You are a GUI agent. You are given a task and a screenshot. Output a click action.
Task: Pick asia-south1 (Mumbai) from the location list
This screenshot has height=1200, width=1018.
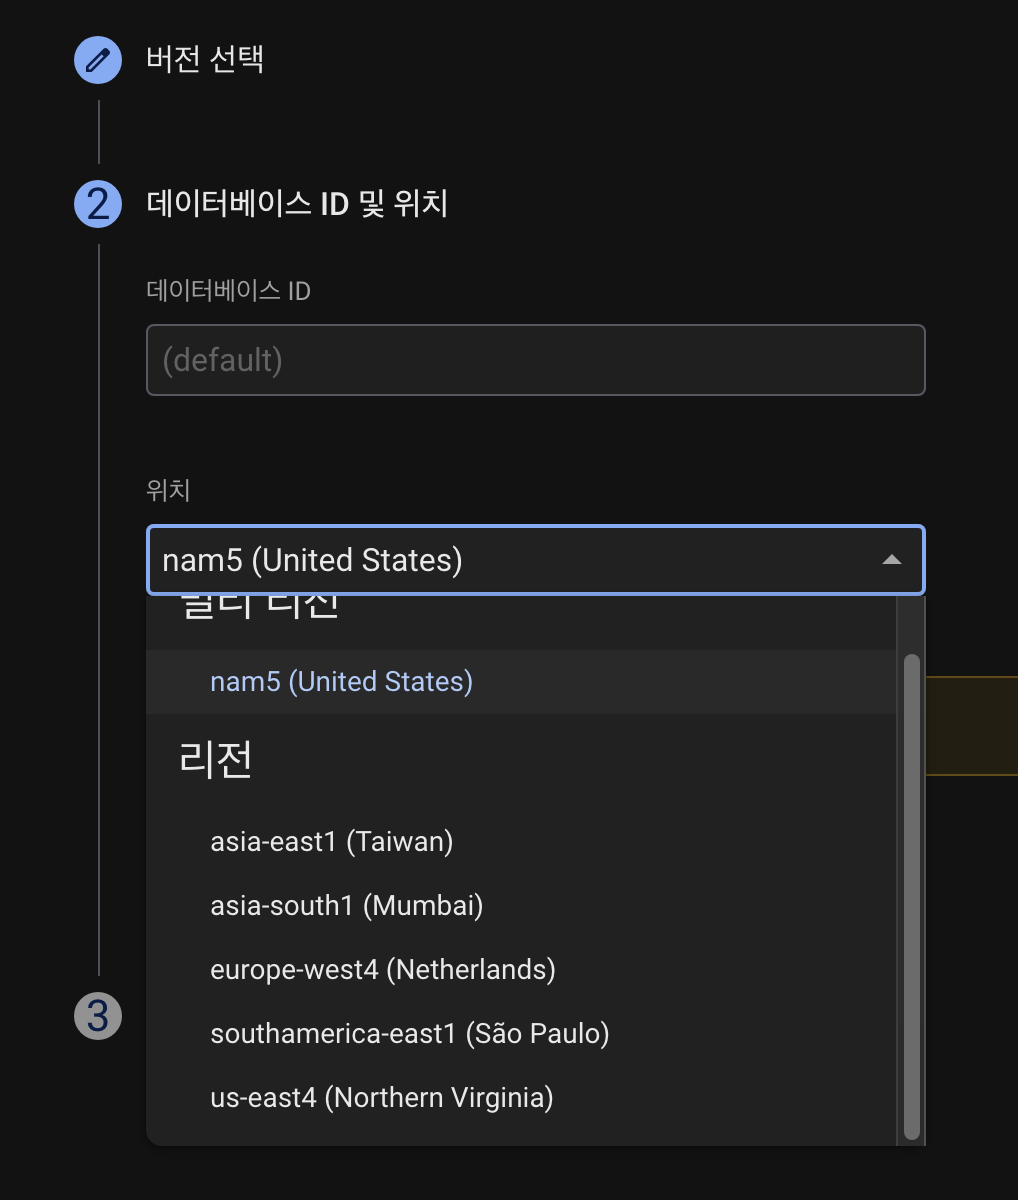pos(346,905)
